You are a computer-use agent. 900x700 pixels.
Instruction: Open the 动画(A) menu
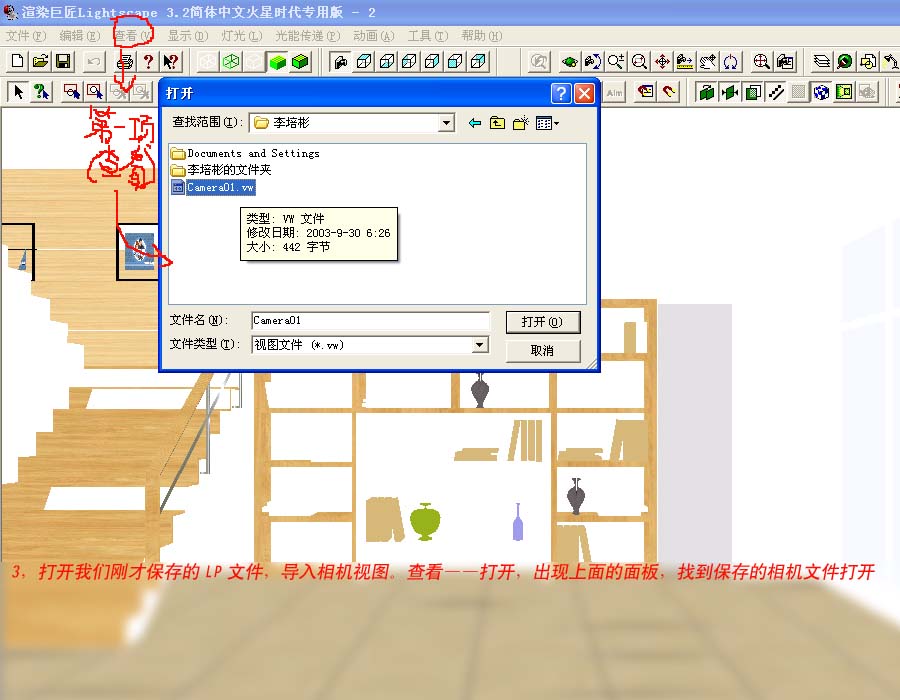pyautogui.click(x=374, y=36)
